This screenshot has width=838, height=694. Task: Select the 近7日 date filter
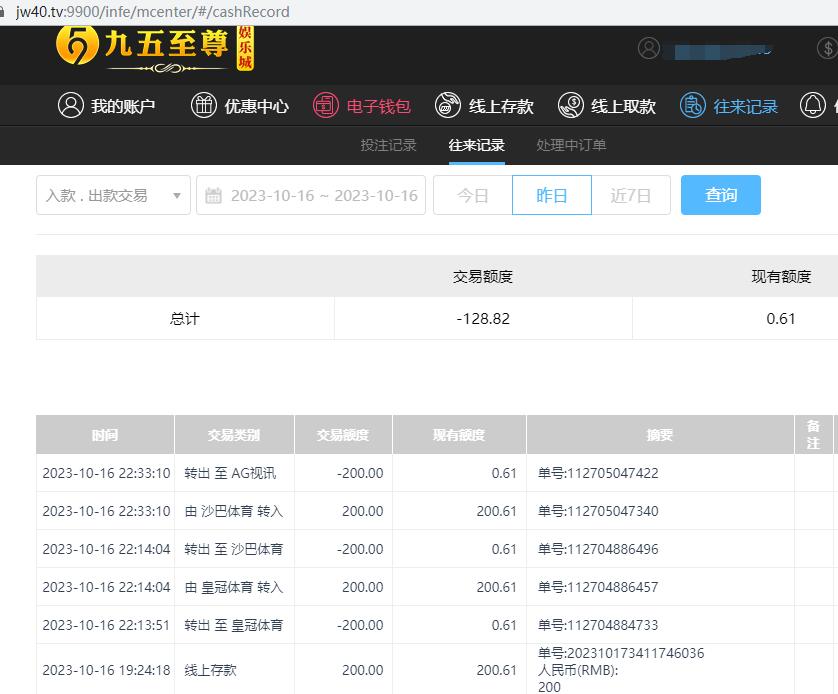[630, 195]
